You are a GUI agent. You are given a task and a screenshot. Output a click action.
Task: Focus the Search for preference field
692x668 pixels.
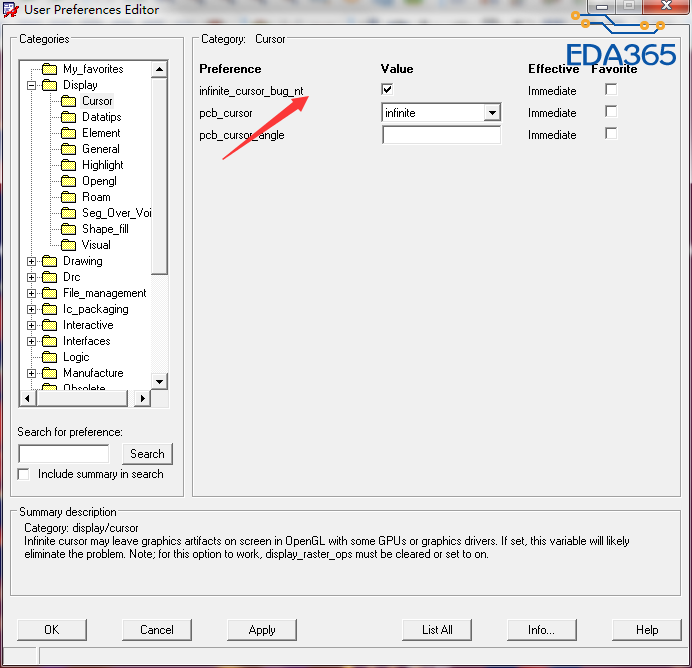point(64,454)
